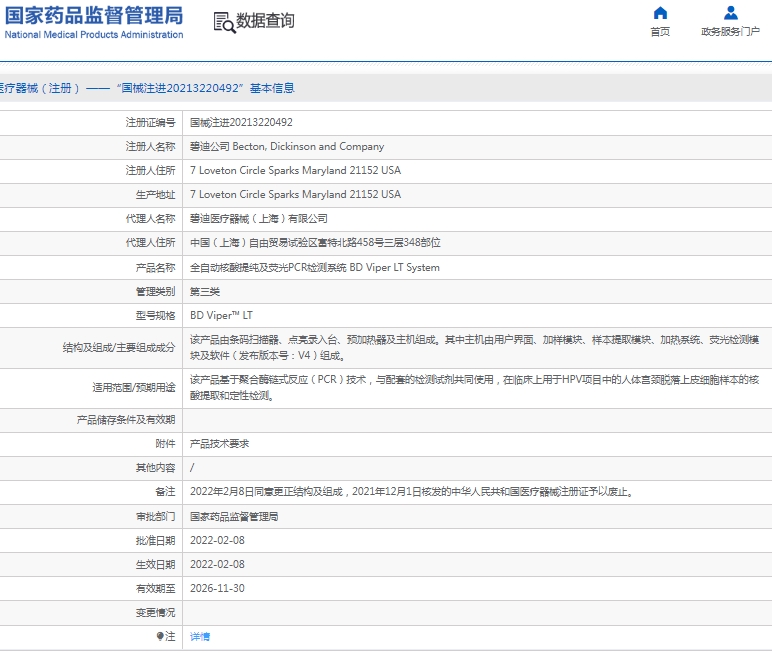Click production address value in 生产地址 row
Viewport: 772px width, 653px height.
[x=295, y=195]
